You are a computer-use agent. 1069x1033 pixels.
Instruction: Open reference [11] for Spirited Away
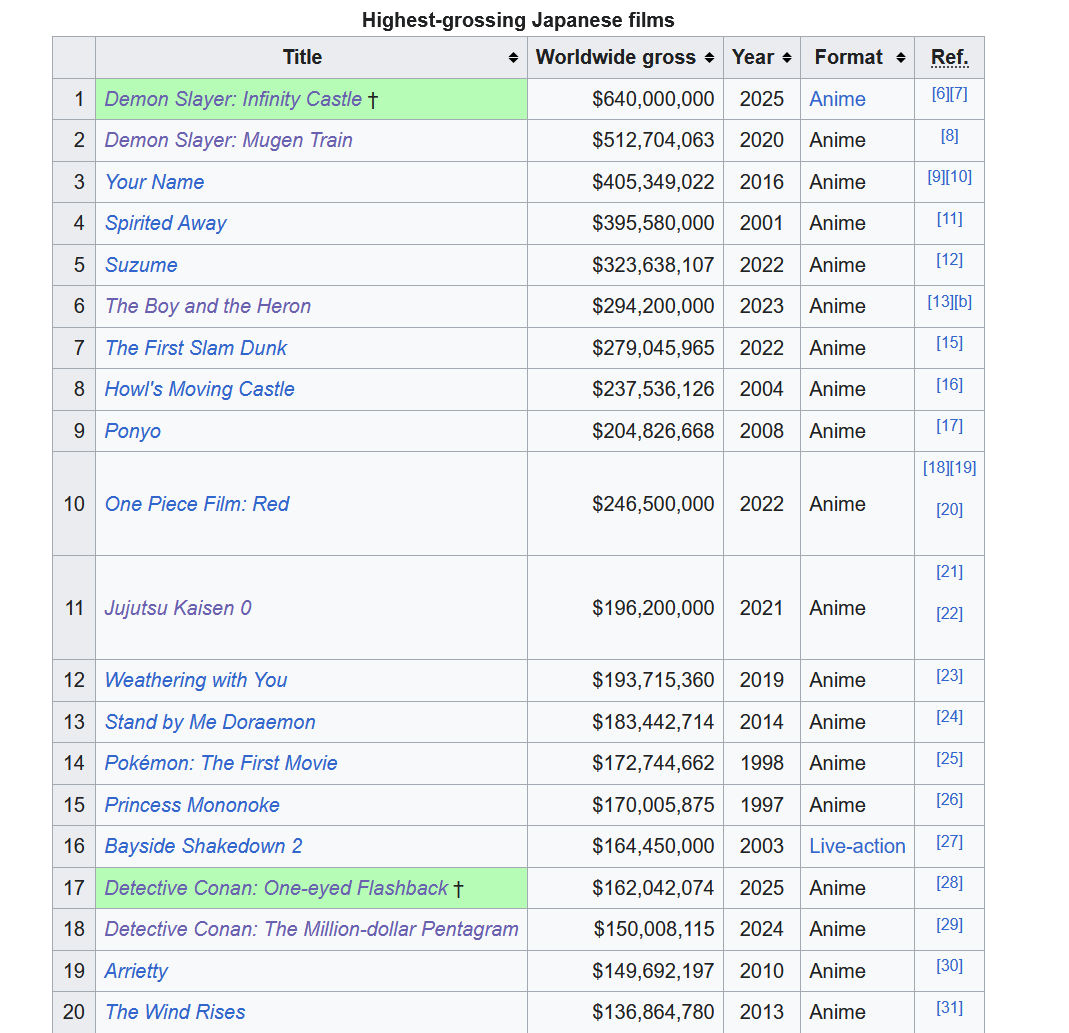950,219
